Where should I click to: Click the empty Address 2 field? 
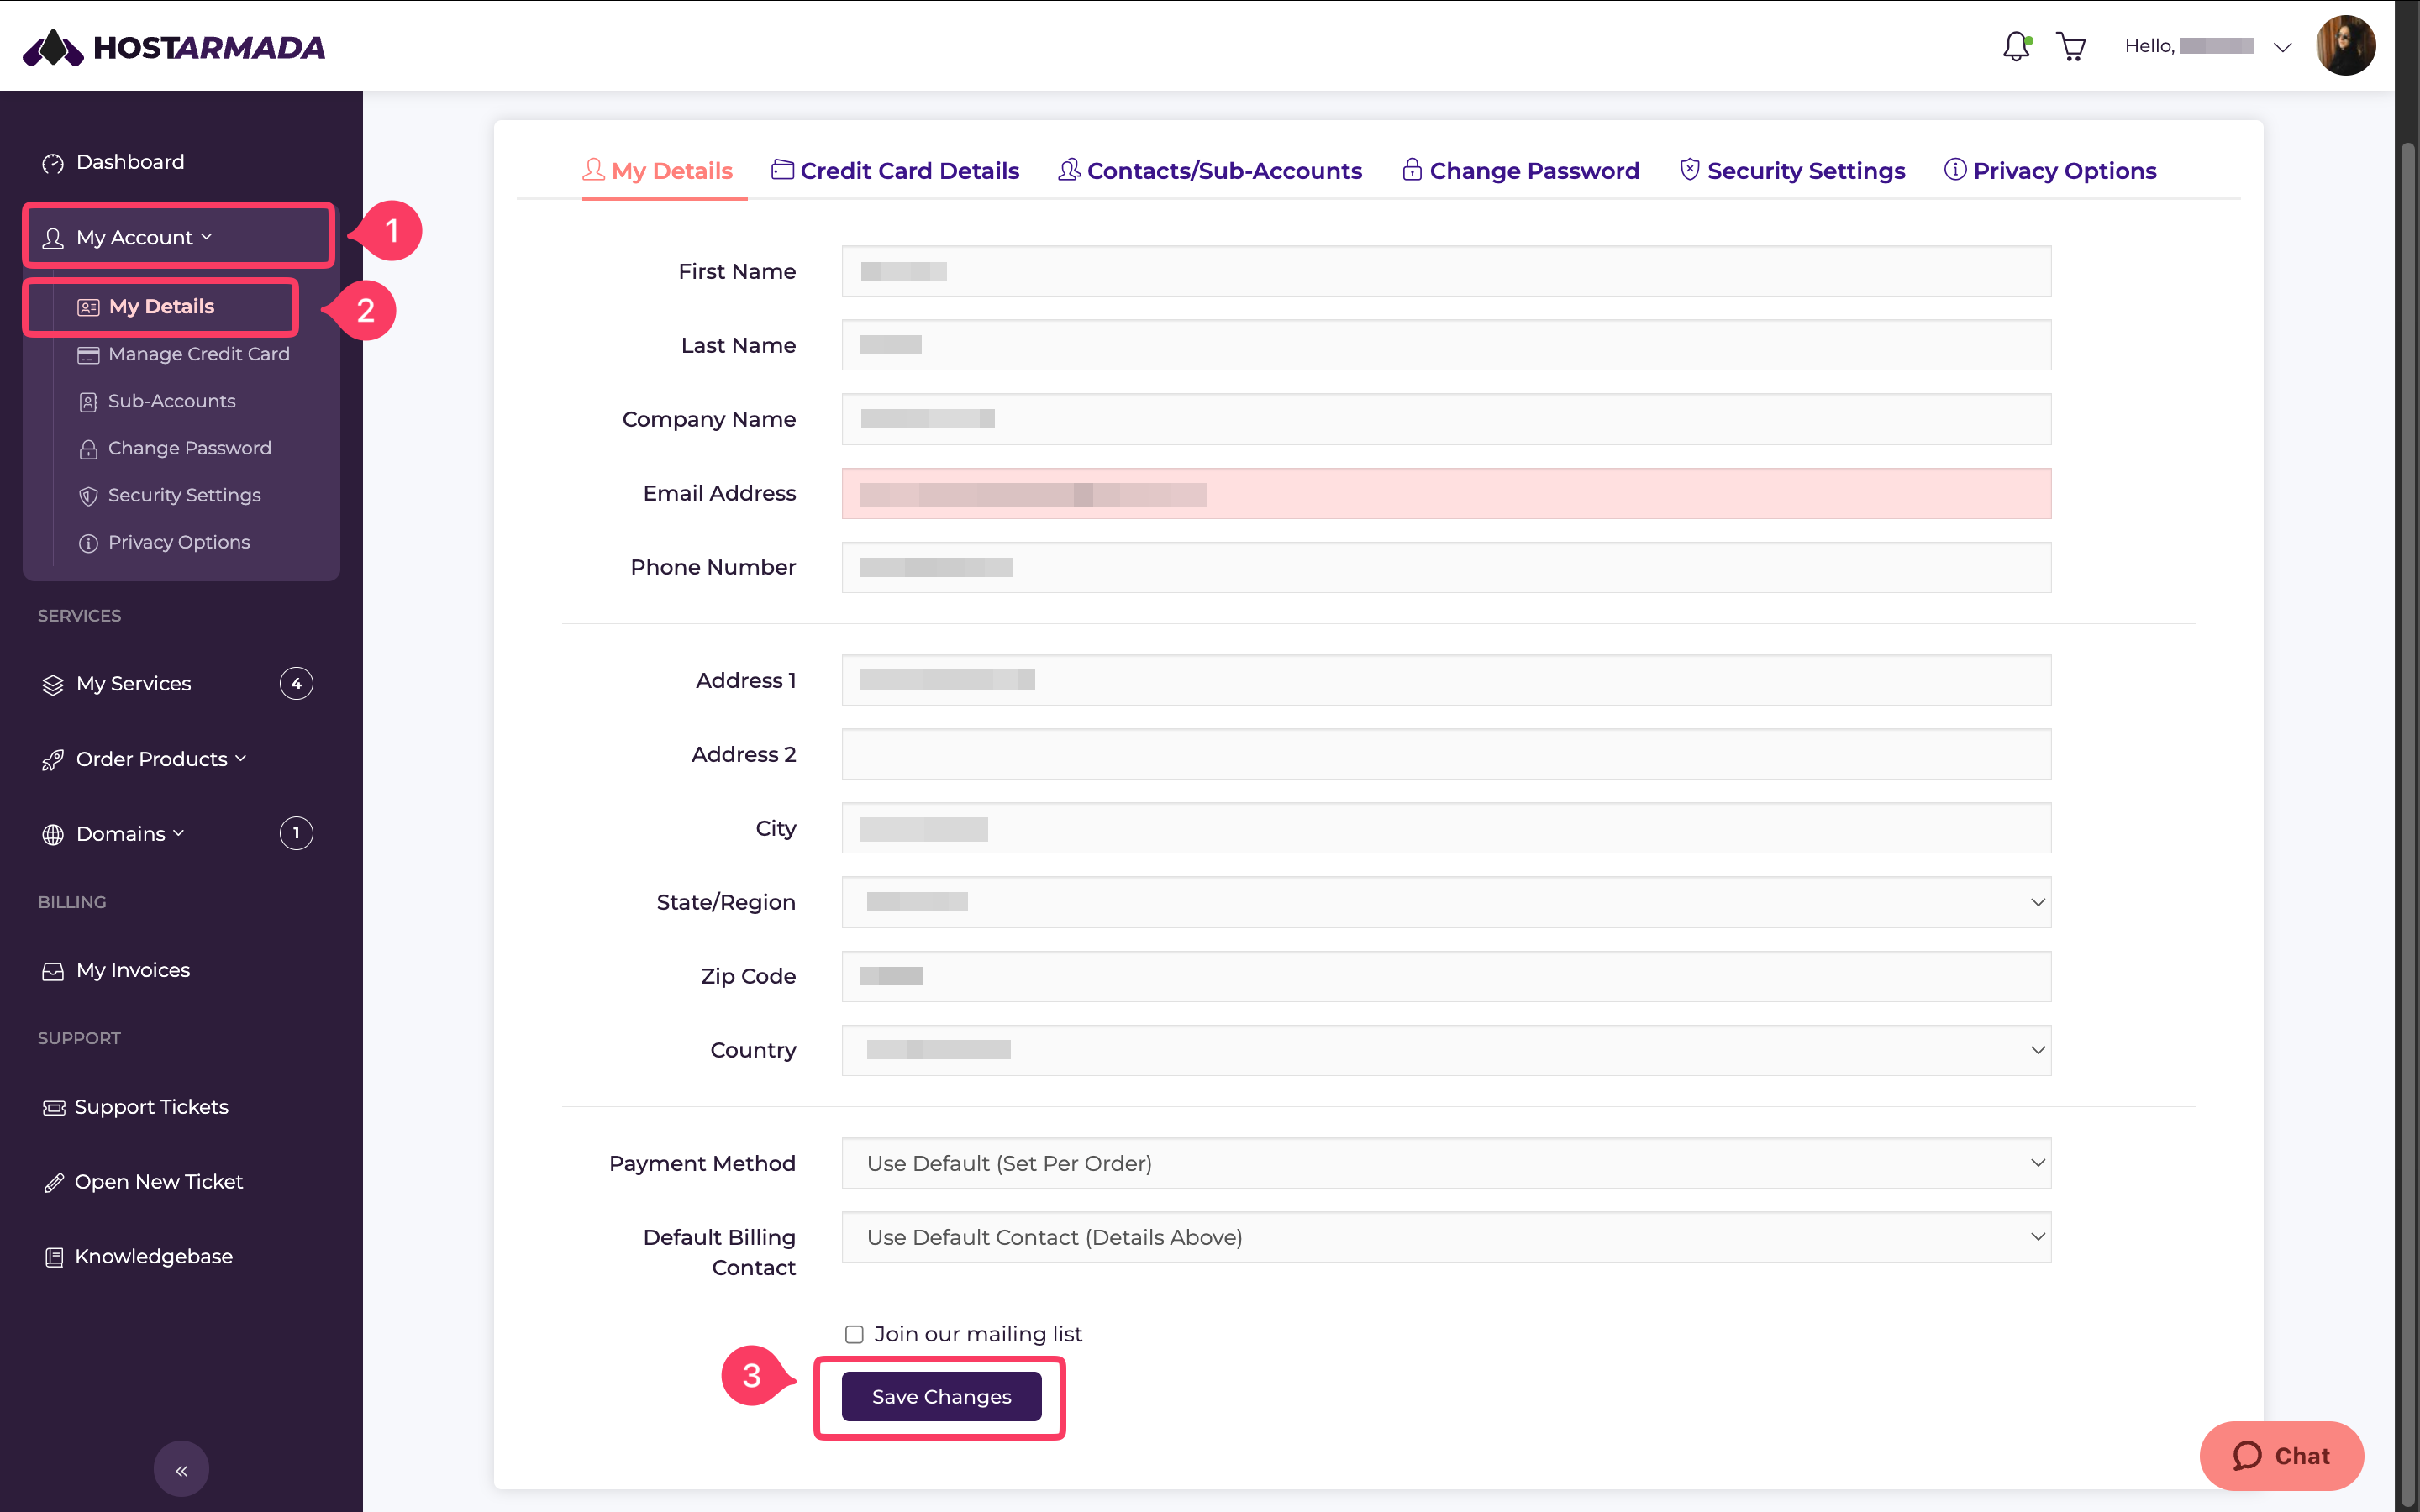coord(1446,754)
